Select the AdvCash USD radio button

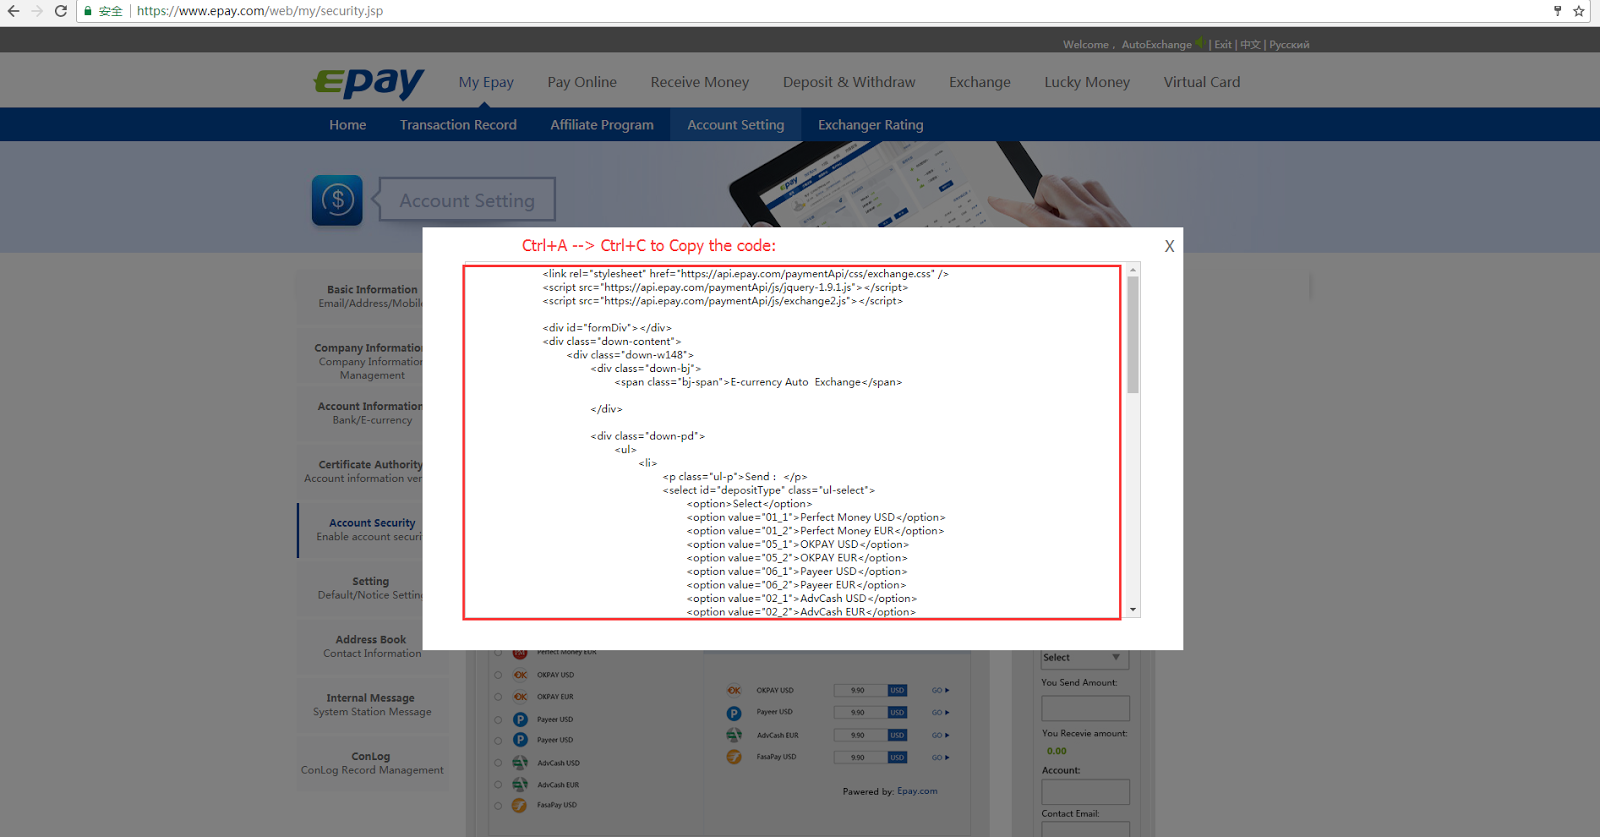click(498, 763)
